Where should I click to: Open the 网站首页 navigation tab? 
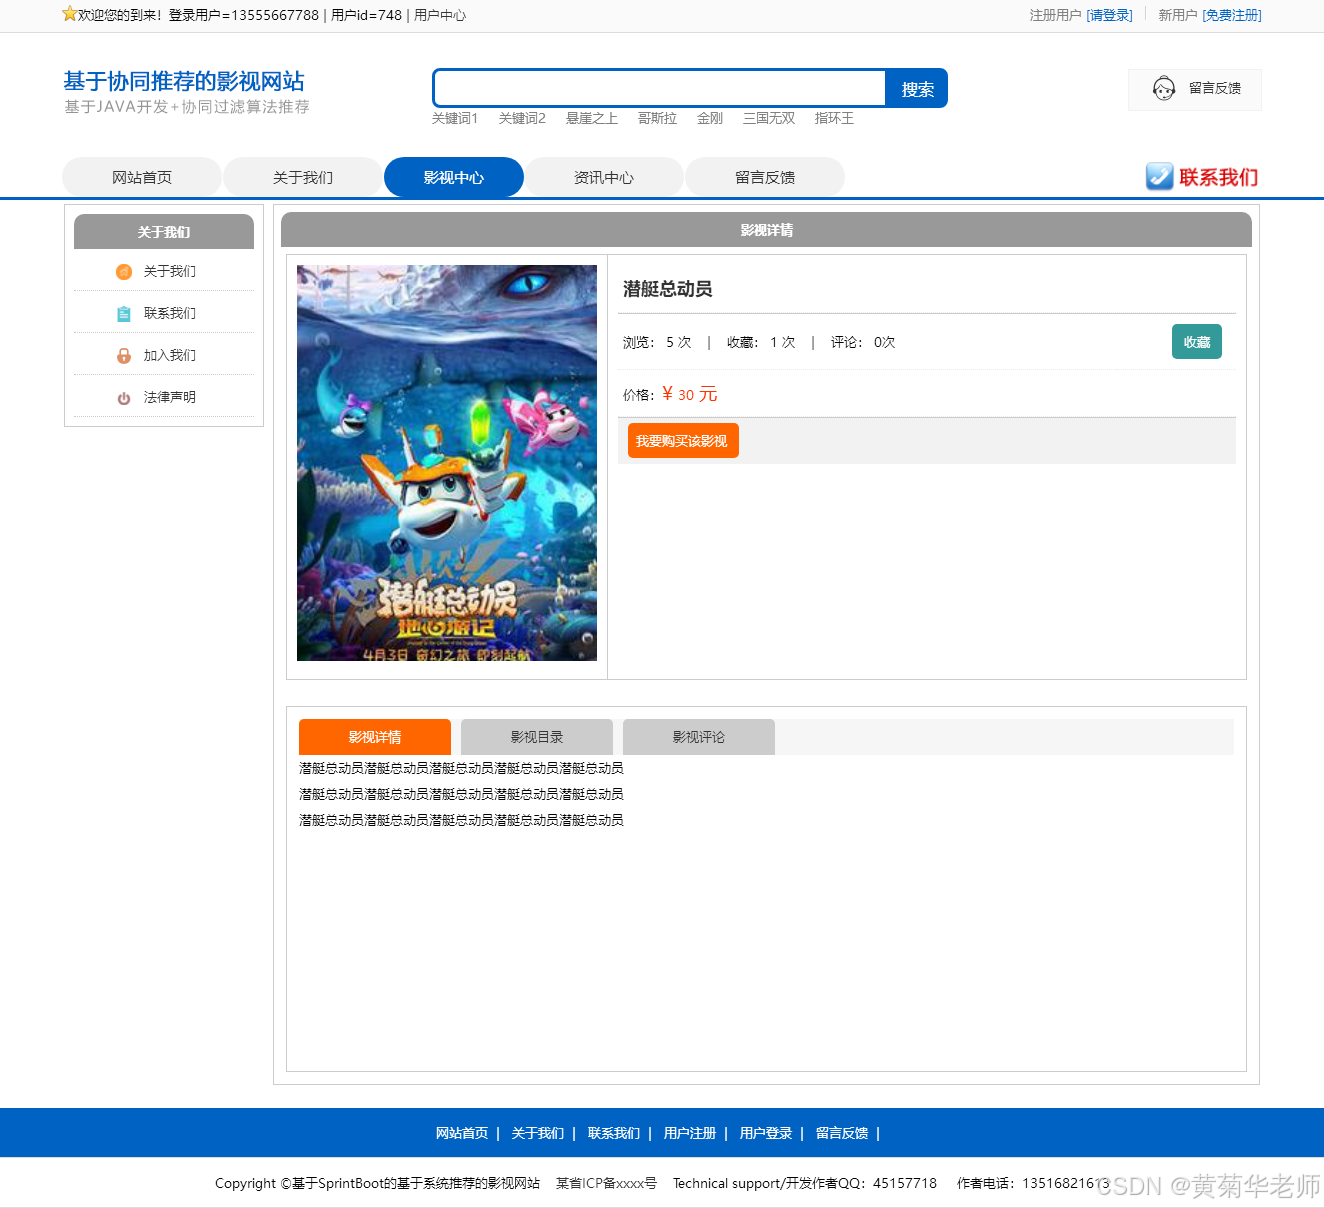142,177
